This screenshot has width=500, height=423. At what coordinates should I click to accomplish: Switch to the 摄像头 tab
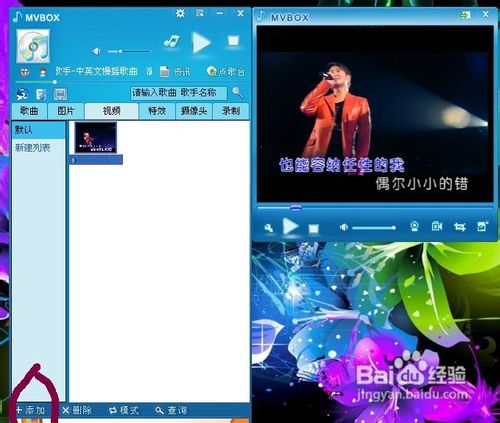[x=194, y=111]
